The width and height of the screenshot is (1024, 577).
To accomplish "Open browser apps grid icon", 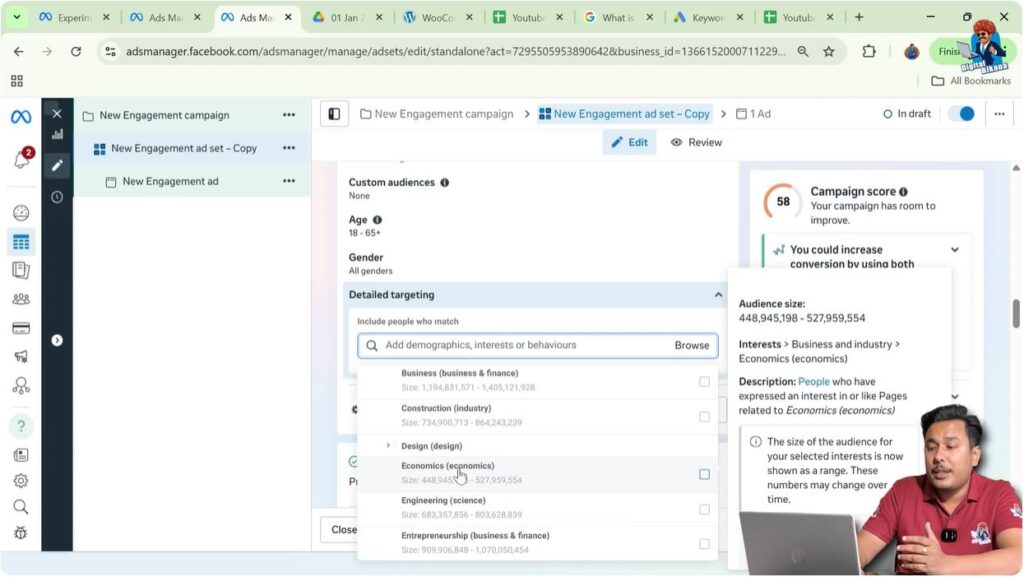I will point(17,81).
